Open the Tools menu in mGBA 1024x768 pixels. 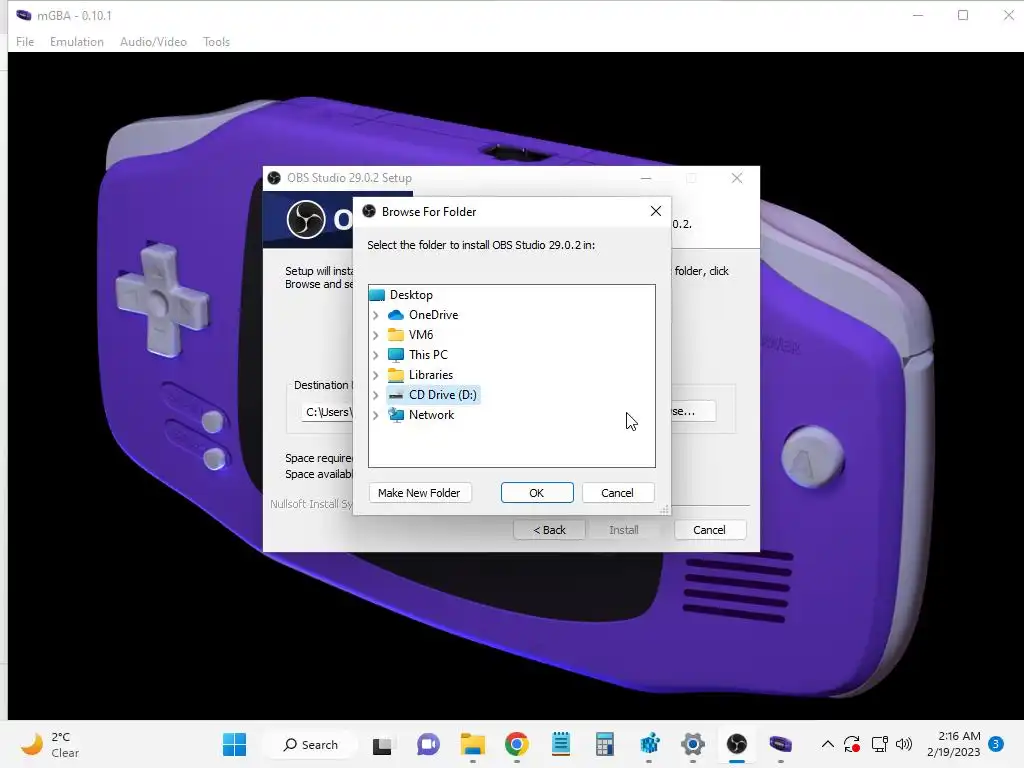click(x=216, y=42)
